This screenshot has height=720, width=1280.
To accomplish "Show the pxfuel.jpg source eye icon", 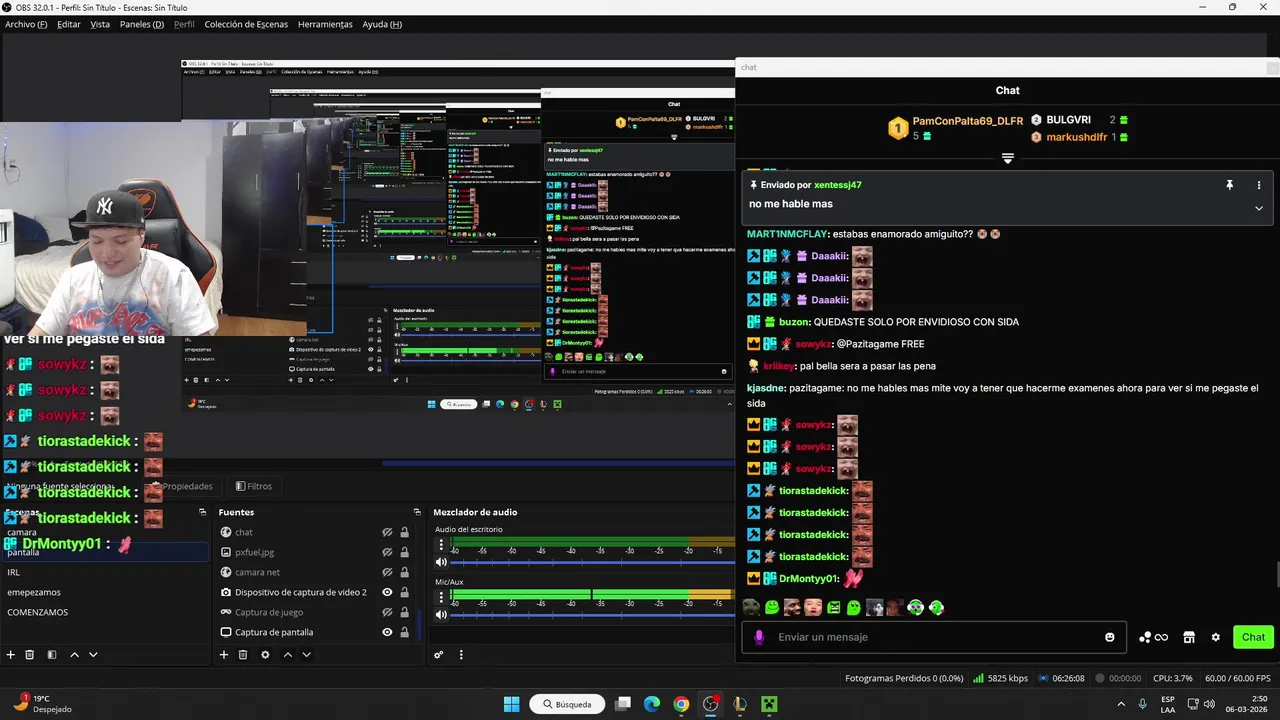I will (x=387, y=552).
